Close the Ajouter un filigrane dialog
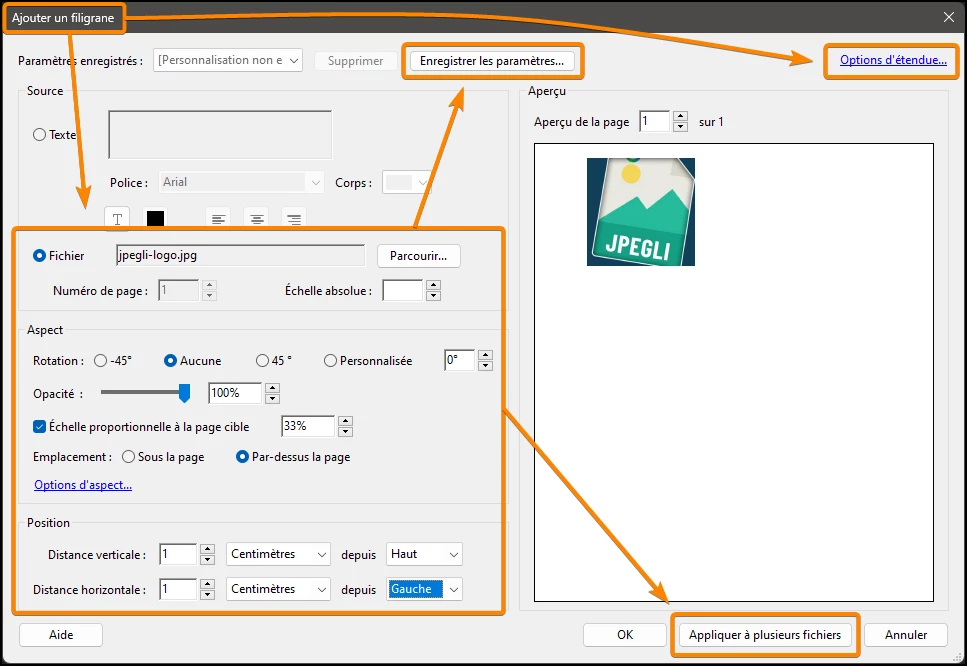 click(948, 17)
